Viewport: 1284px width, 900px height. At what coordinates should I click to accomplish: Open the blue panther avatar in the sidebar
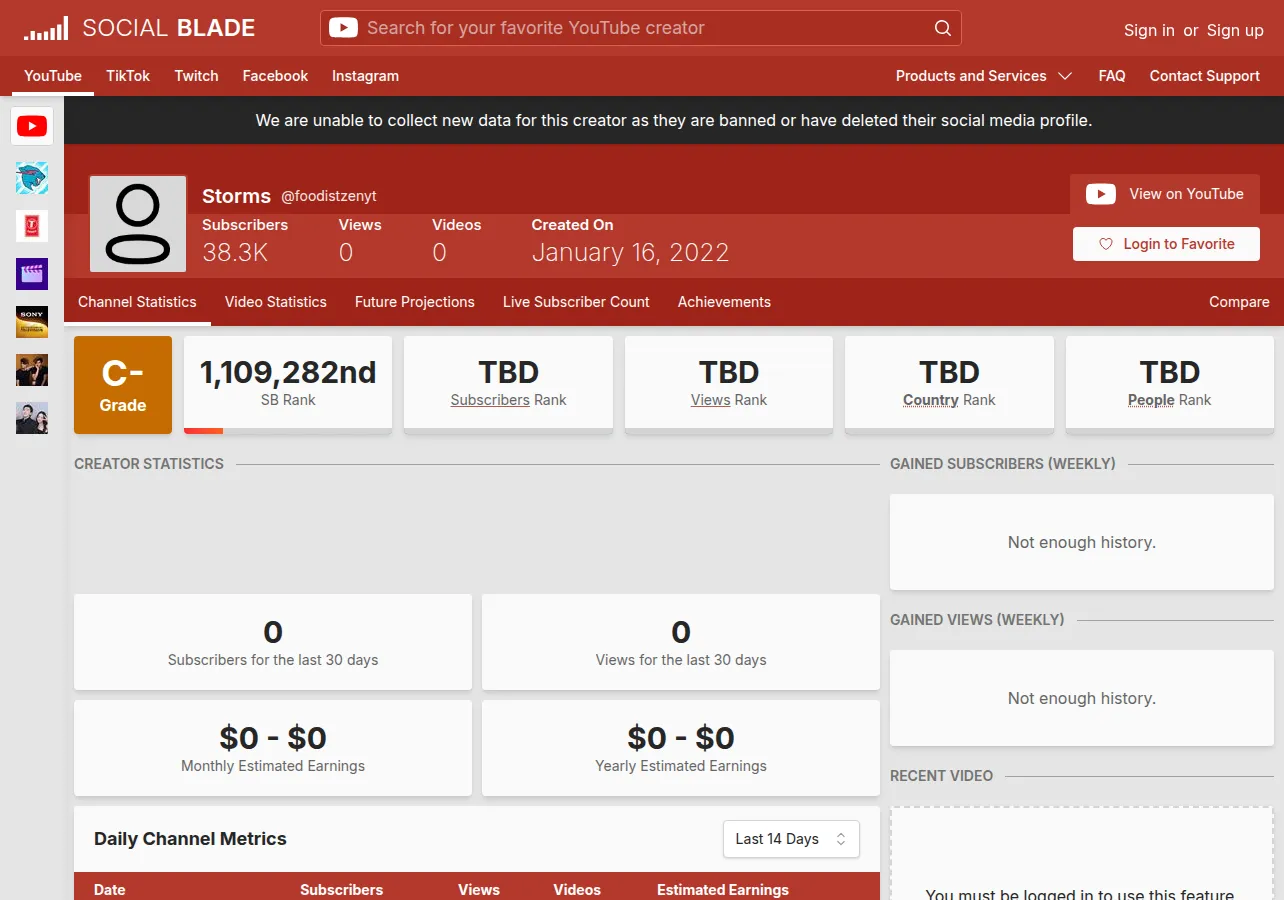[x=32, y=178]
